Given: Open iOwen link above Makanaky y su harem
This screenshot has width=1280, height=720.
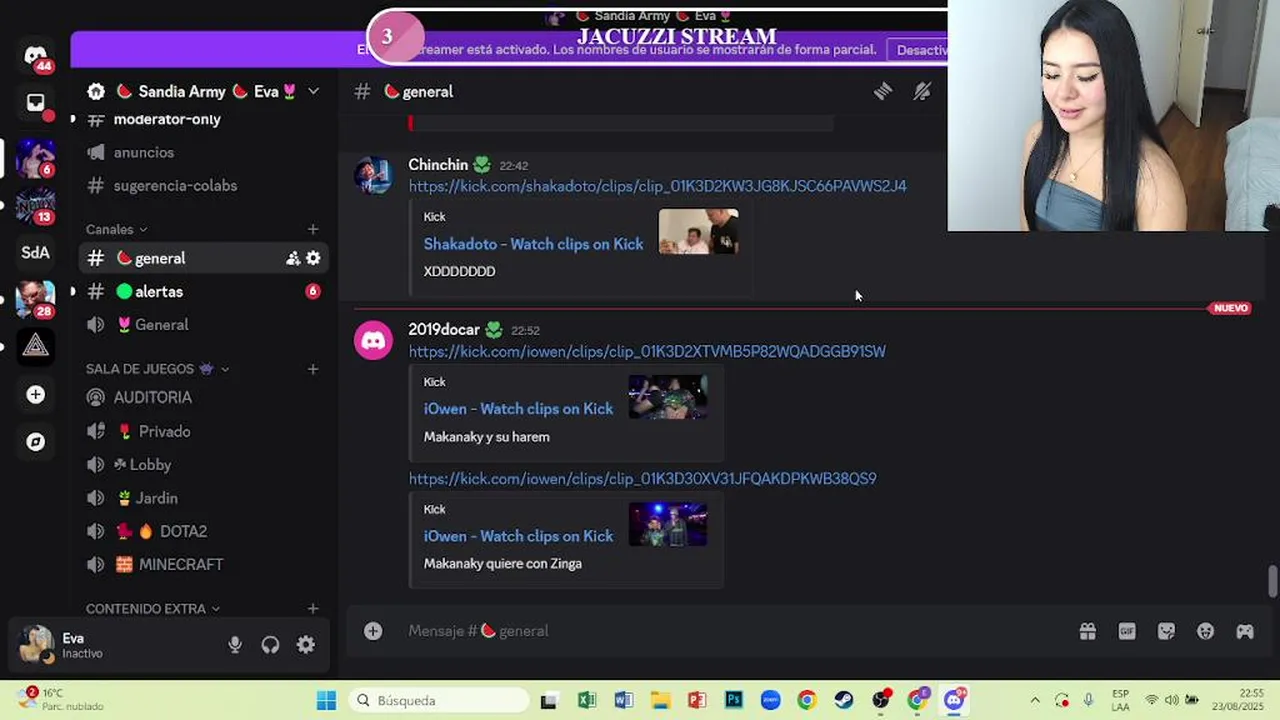Looking at the screenshot, I should pyautogui.click(x=518, y=408).
